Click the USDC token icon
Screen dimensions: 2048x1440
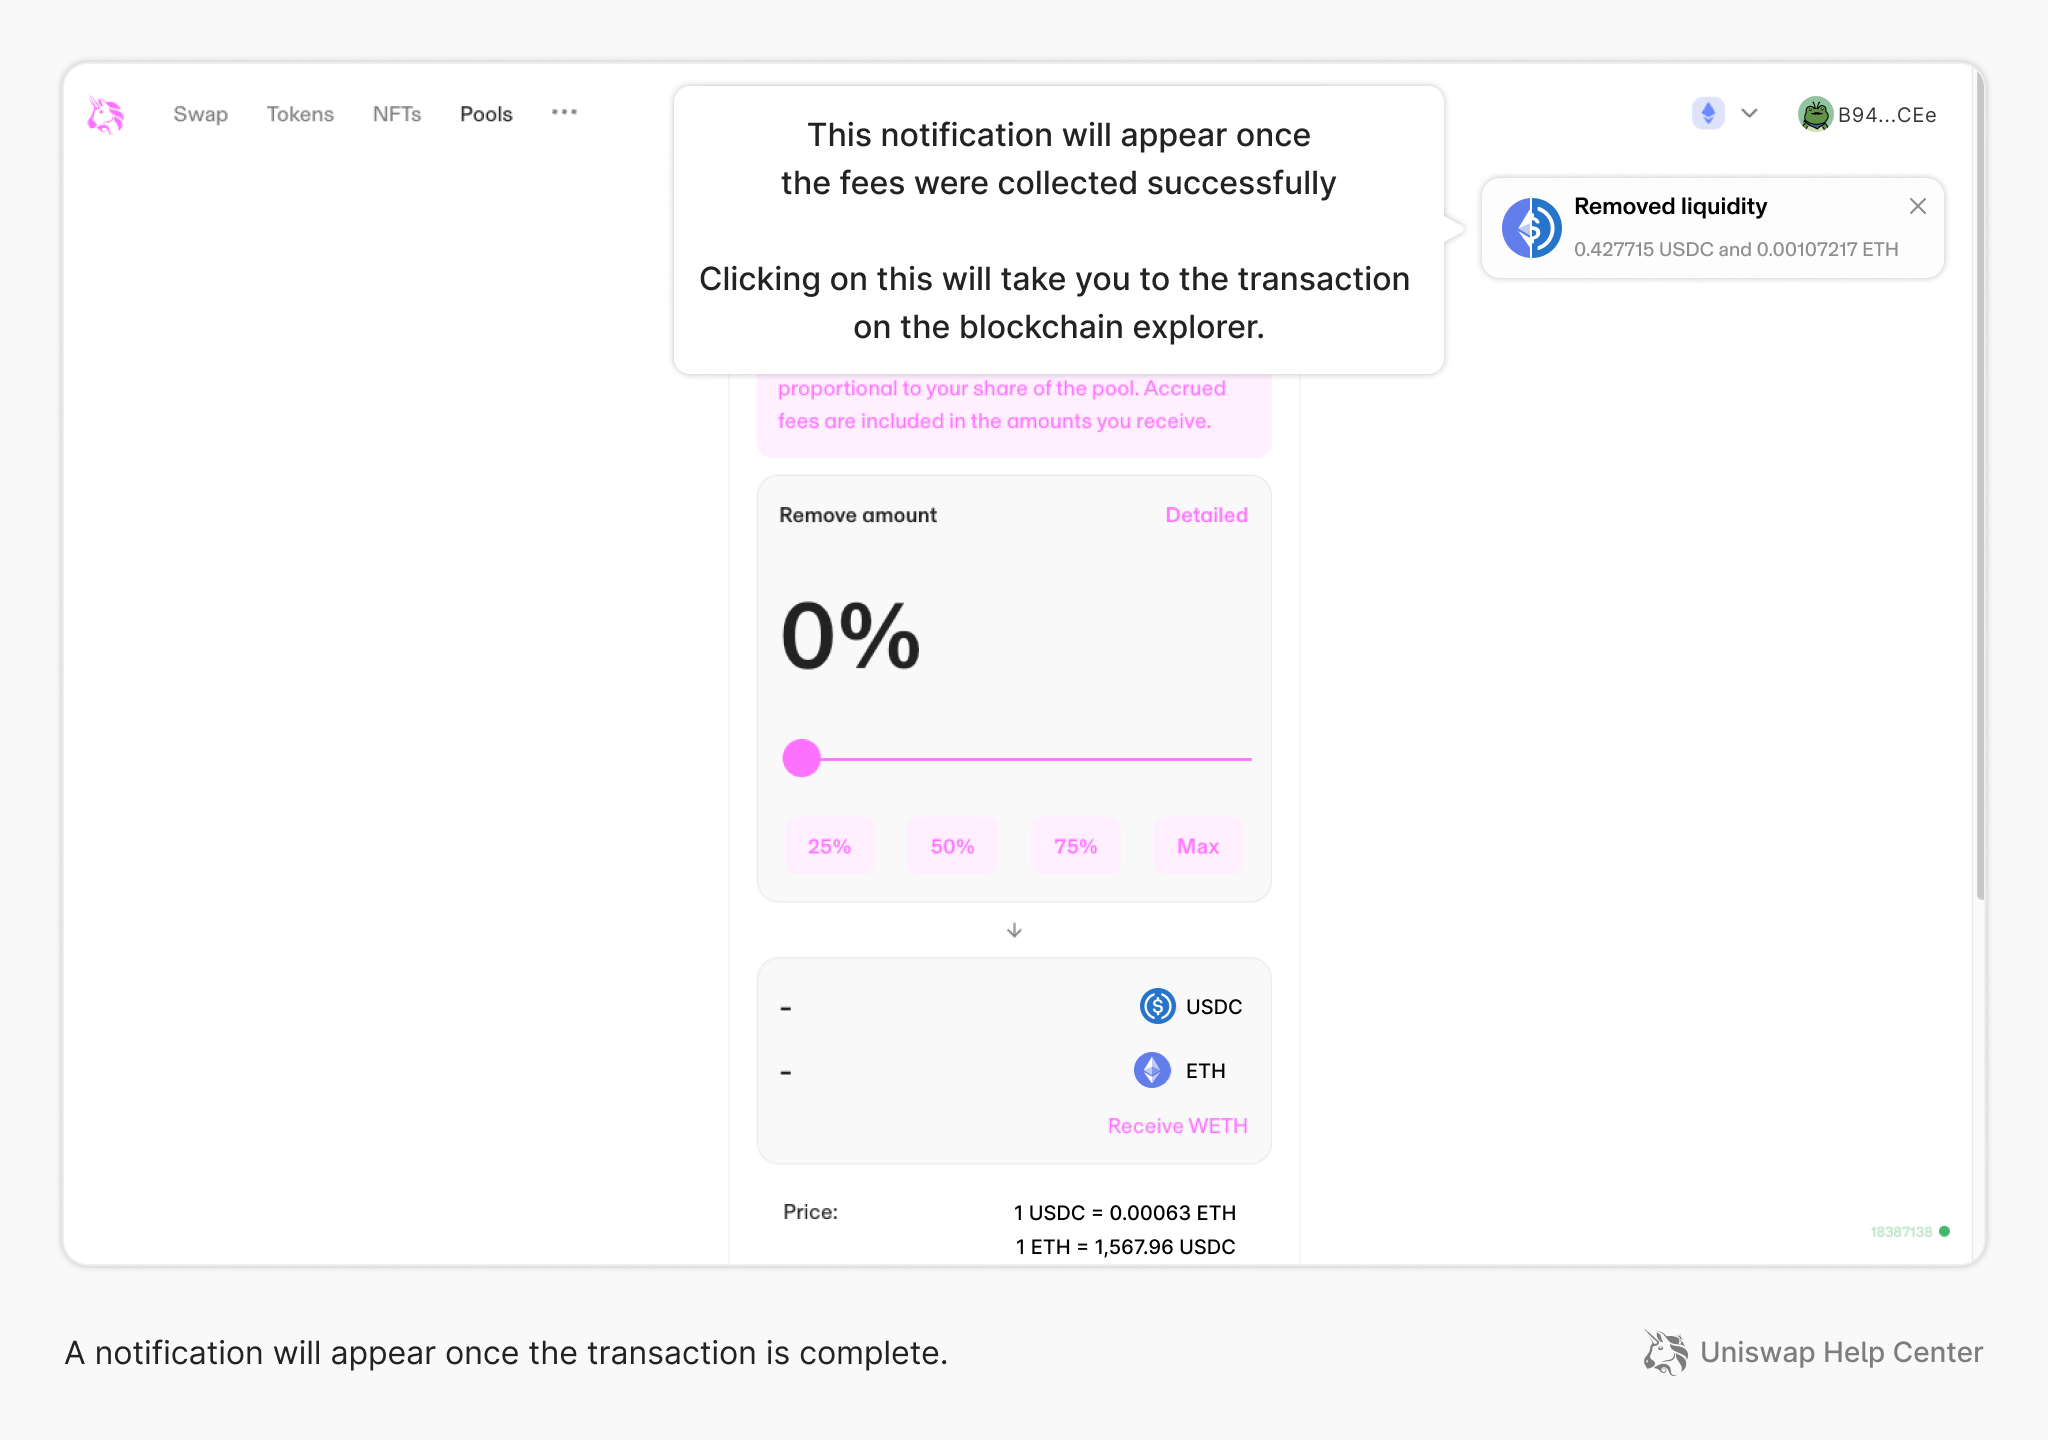pyautogui.click(x=1157, y=1006)
